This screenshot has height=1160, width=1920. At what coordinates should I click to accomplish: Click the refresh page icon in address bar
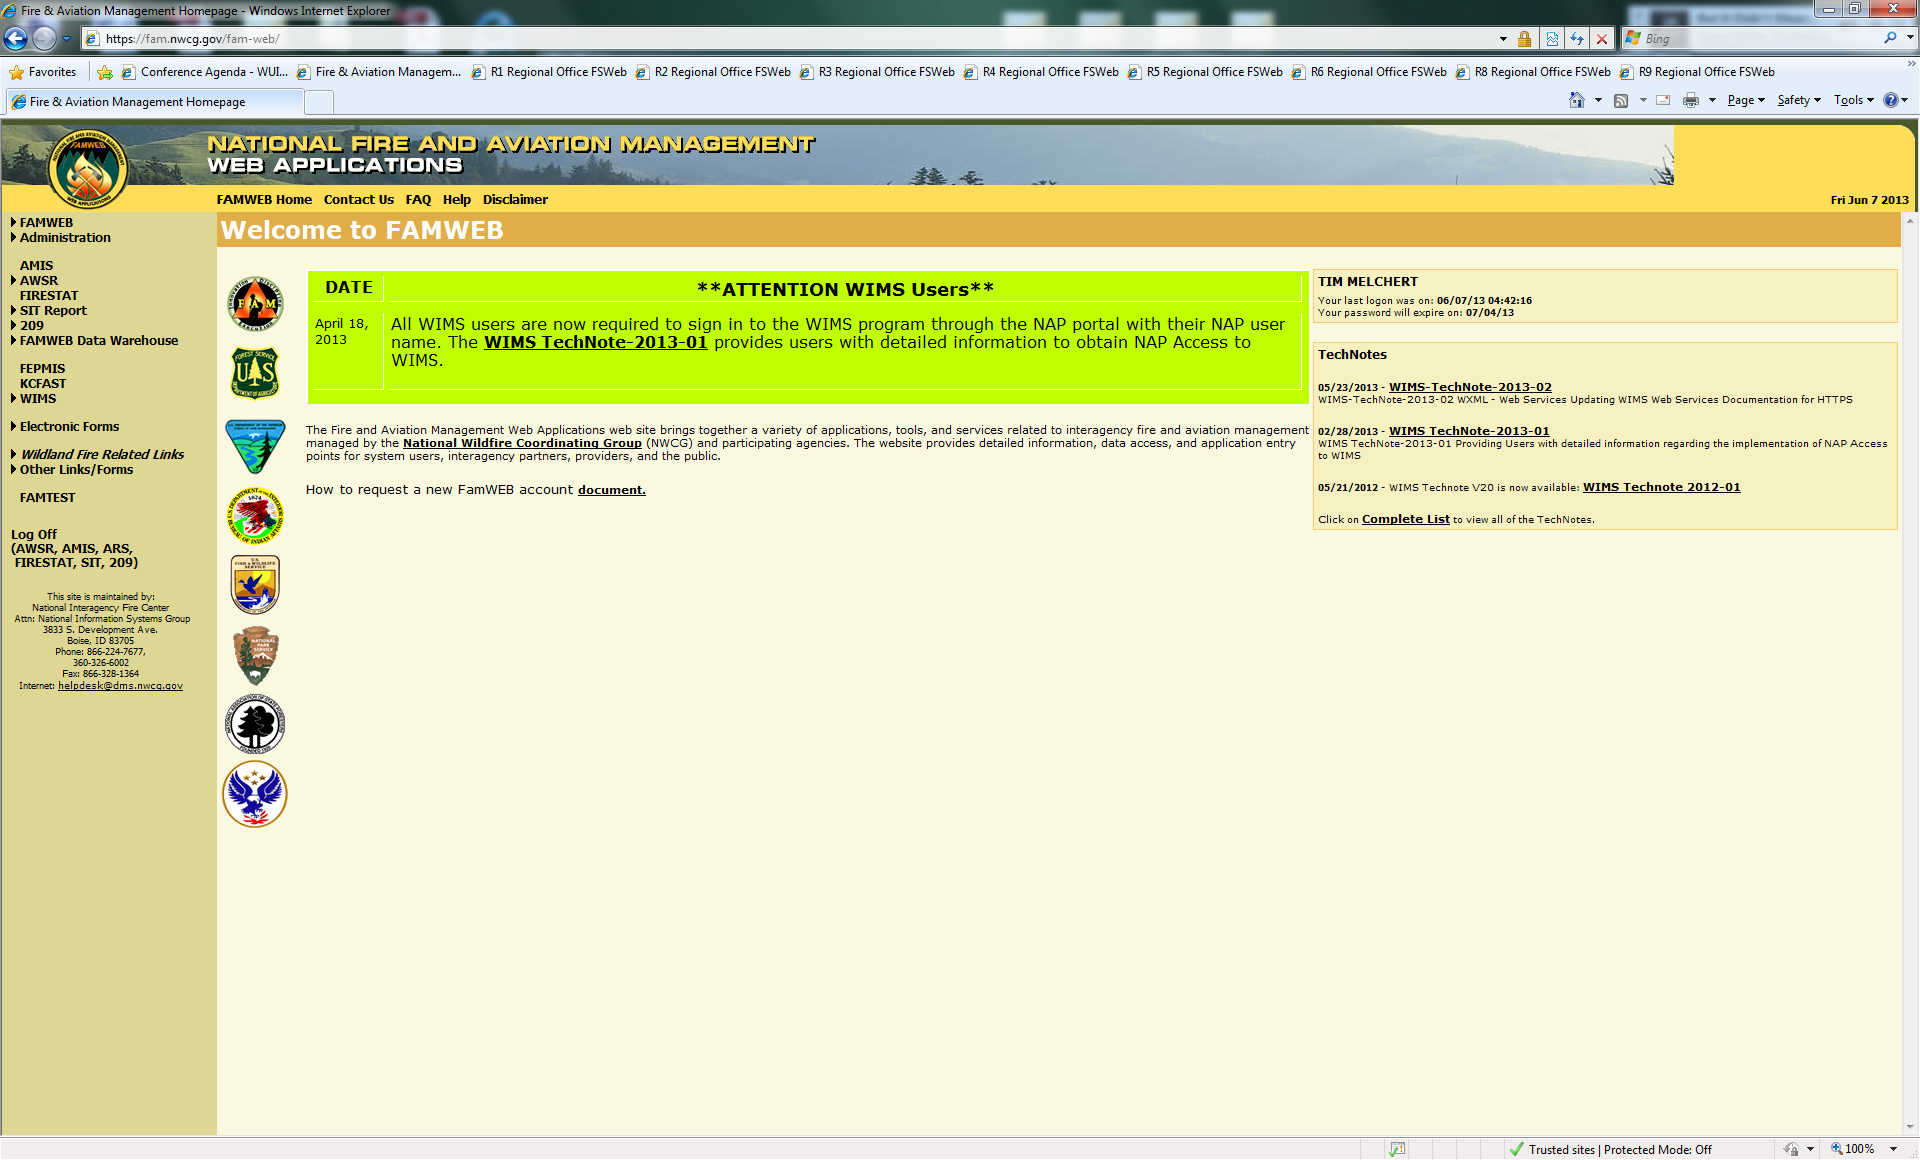pyautogui.click(x=1577, y=39)
